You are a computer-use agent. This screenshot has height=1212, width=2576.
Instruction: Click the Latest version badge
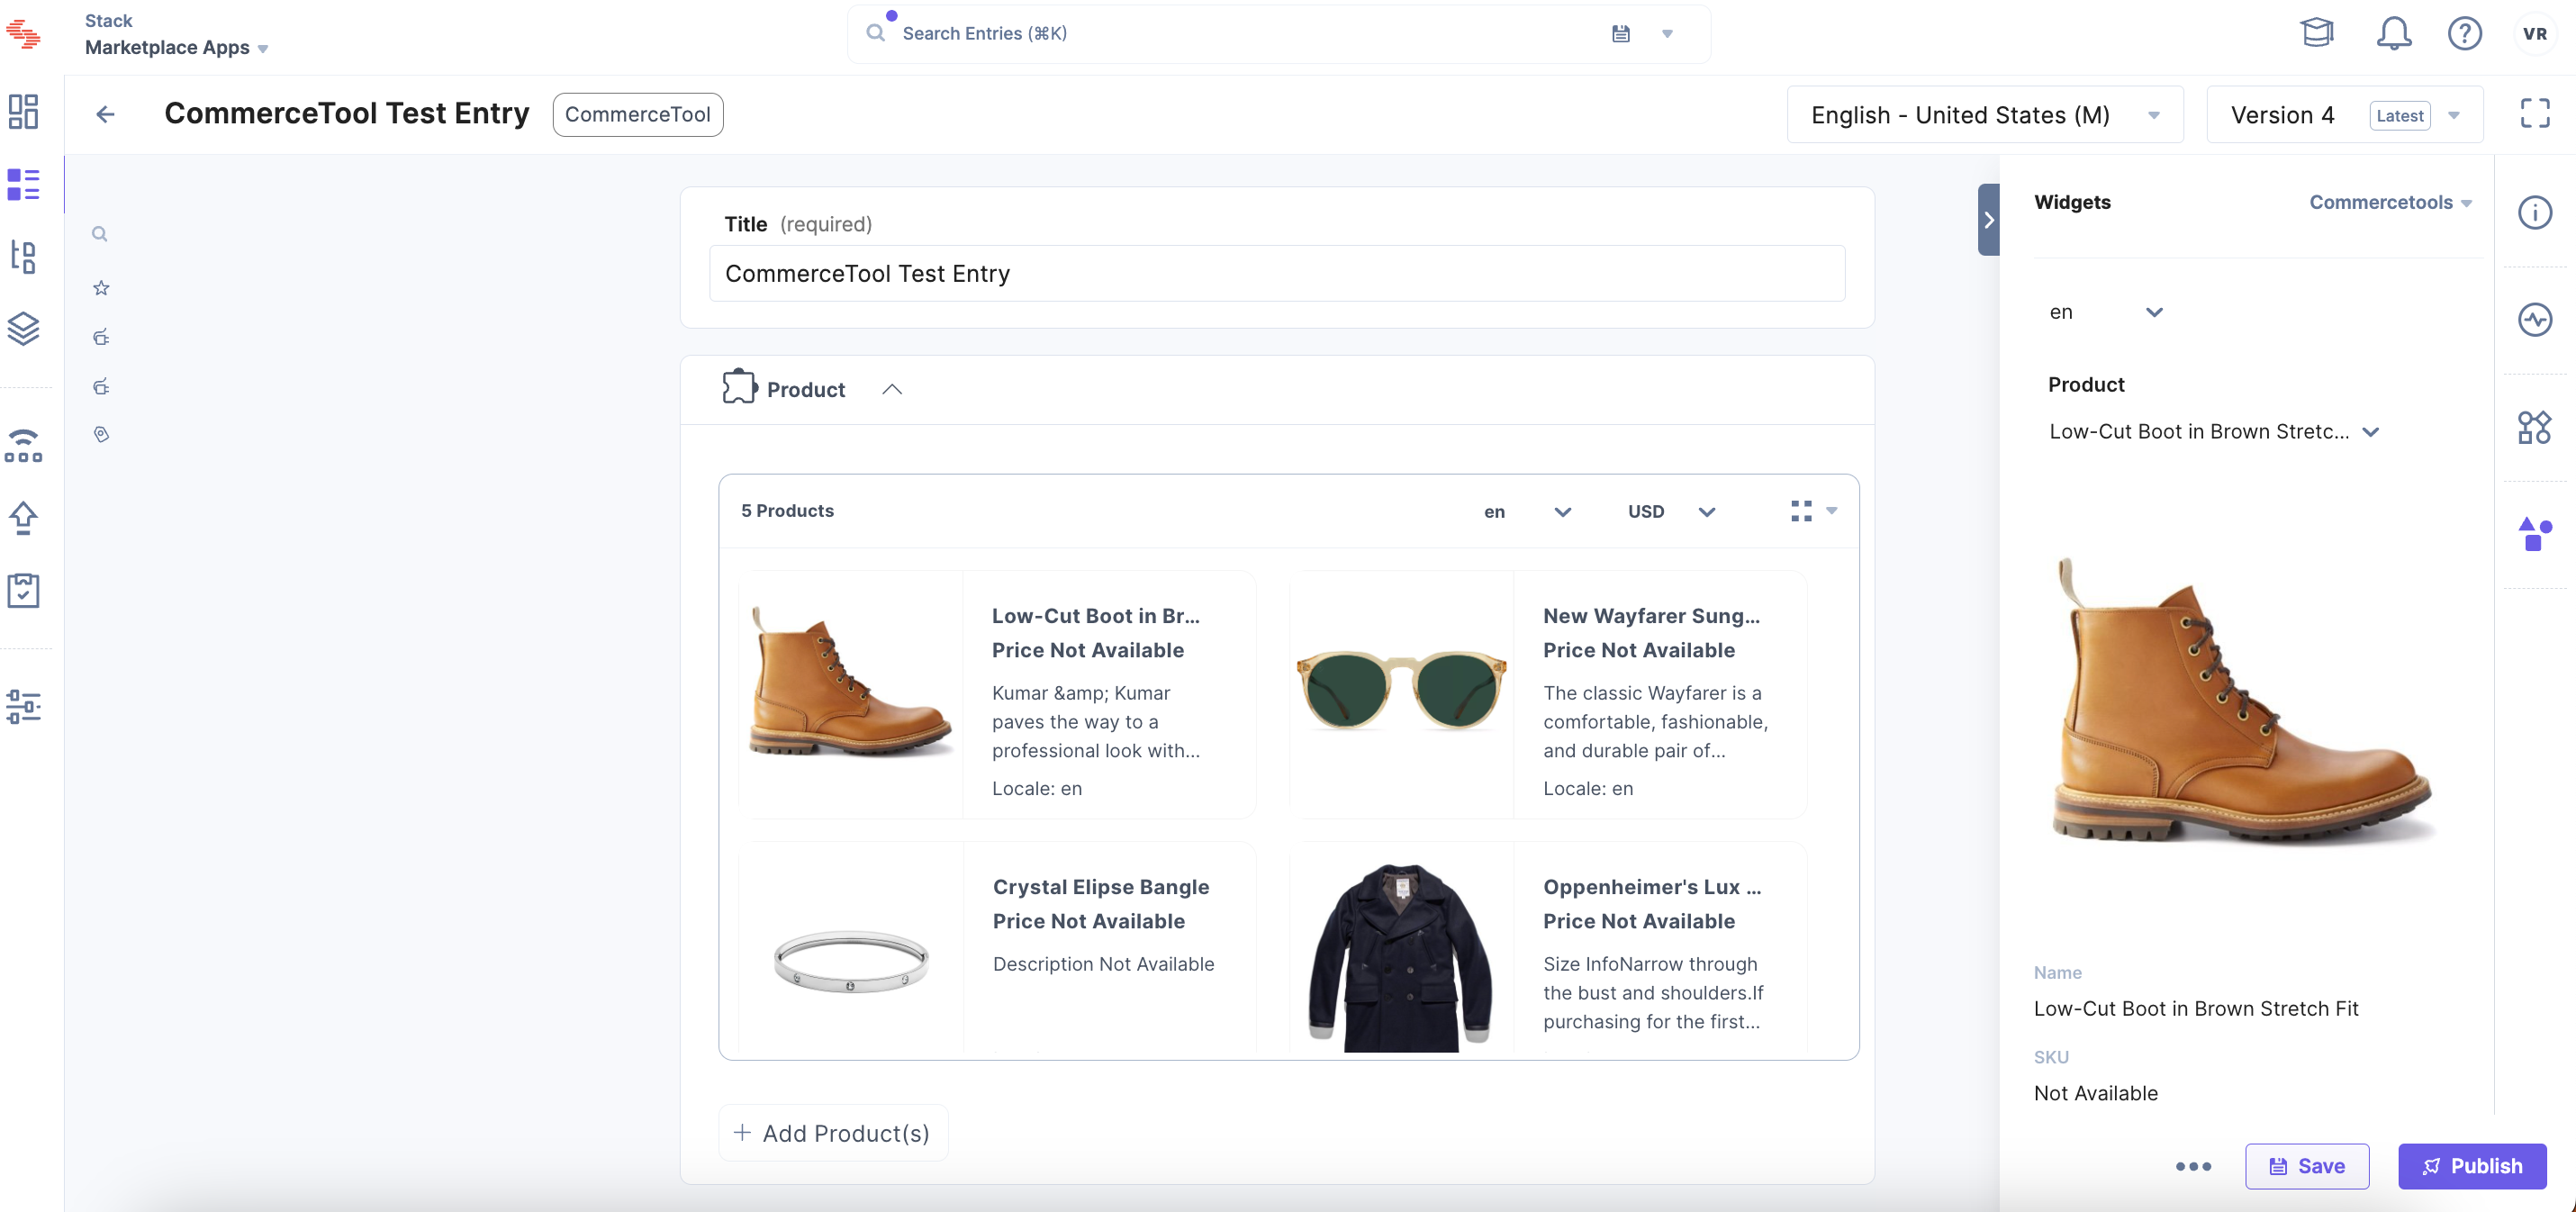2400,115
